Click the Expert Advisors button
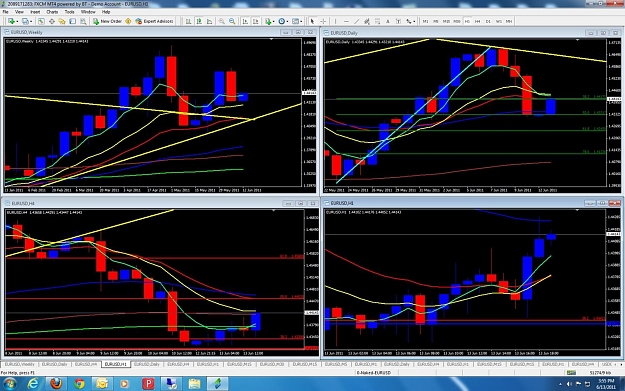 click(x=154, y=21)
